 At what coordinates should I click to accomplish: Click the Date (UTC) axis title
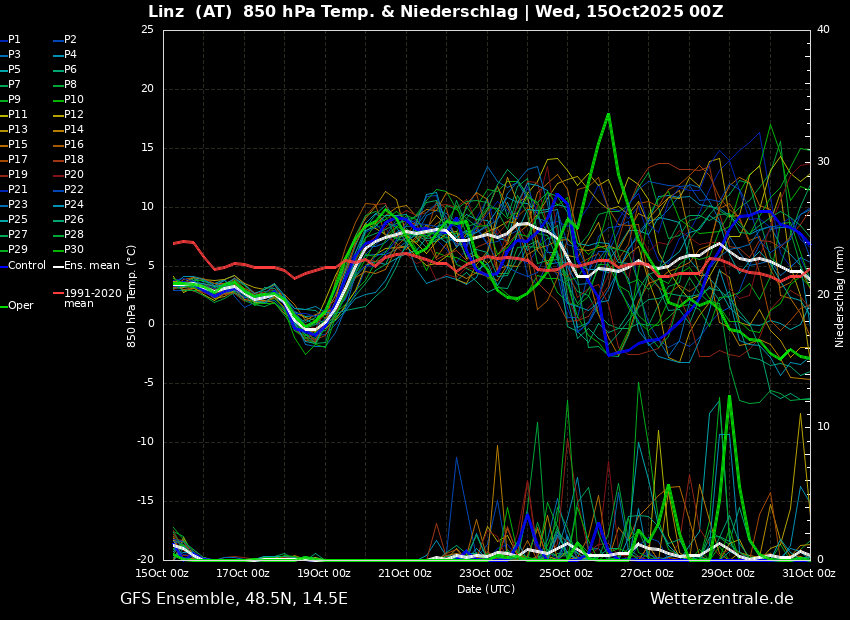[486, 590]
